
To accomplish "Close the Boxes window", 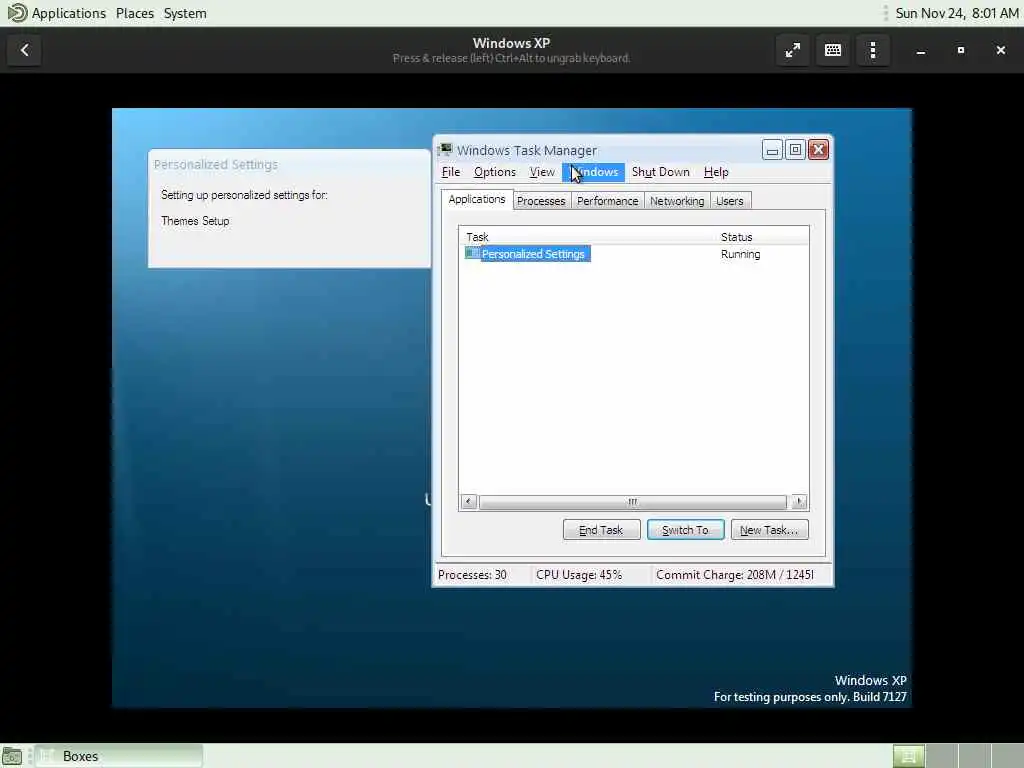I will (1000, 50).
